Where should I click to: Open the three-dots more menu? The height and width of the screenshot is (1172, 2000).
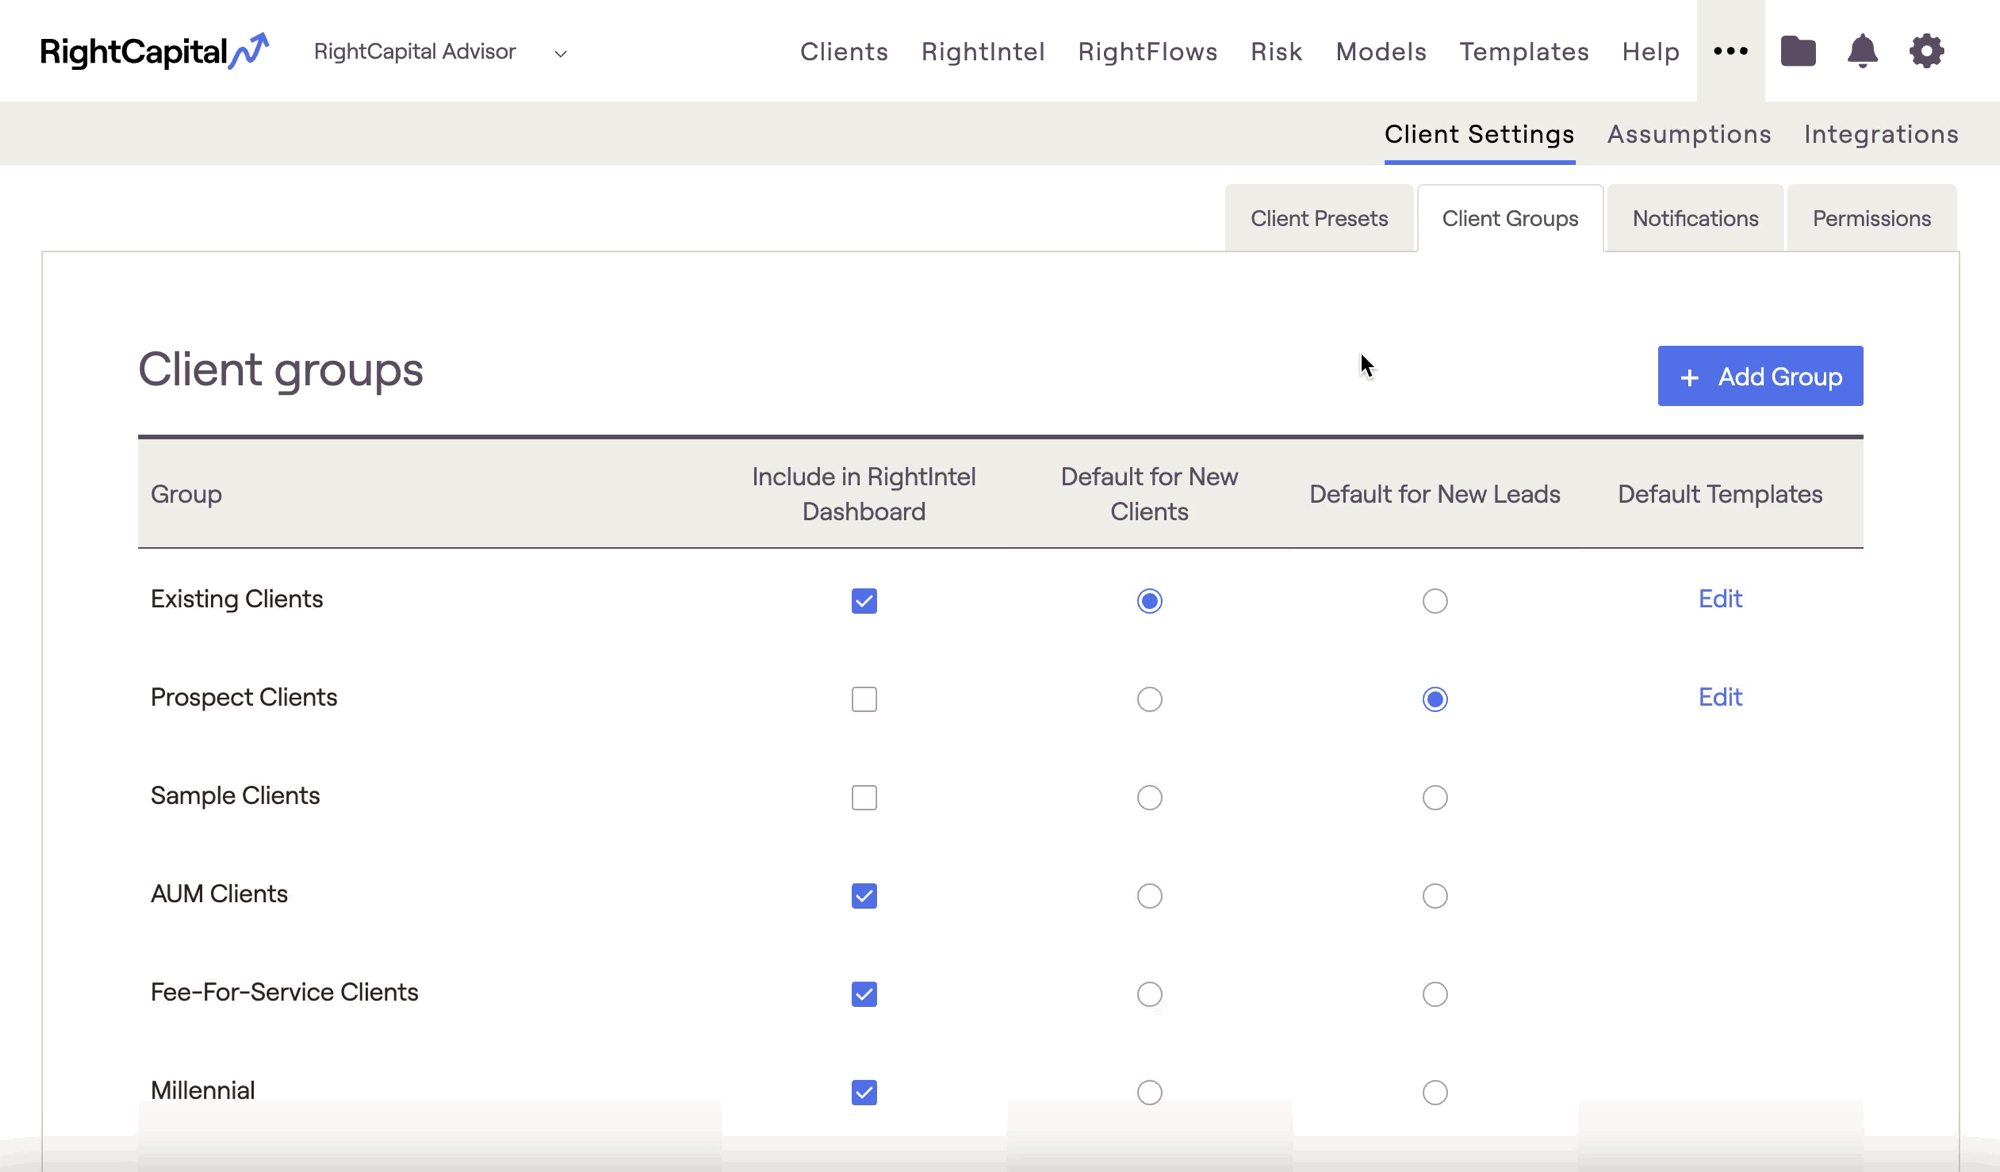(1730, 51)
